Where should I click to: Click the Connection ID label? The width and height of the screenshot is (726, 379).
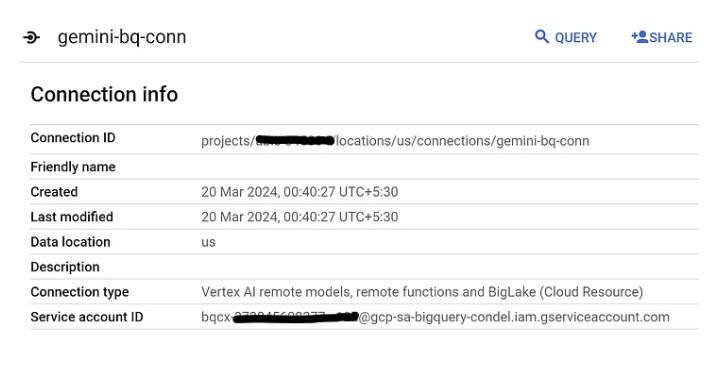[x=73, y=137]
